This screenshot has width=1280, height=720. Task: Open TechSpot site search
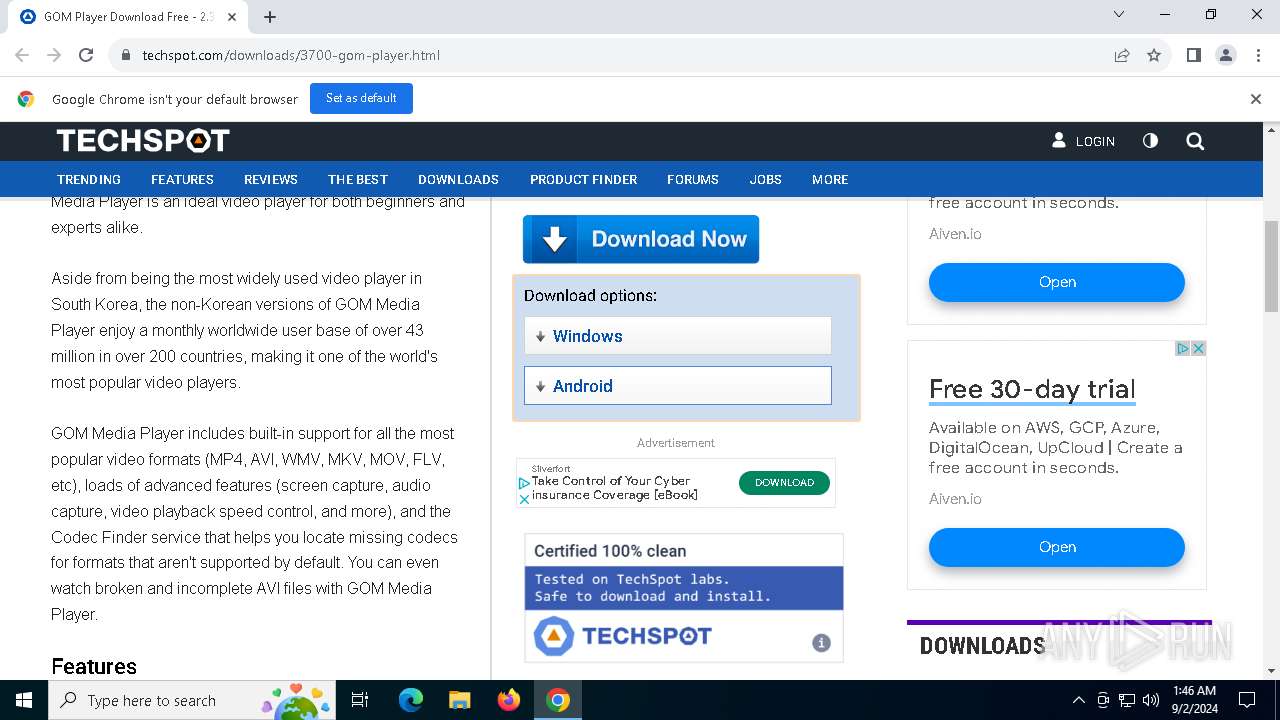click(1195, 141)
